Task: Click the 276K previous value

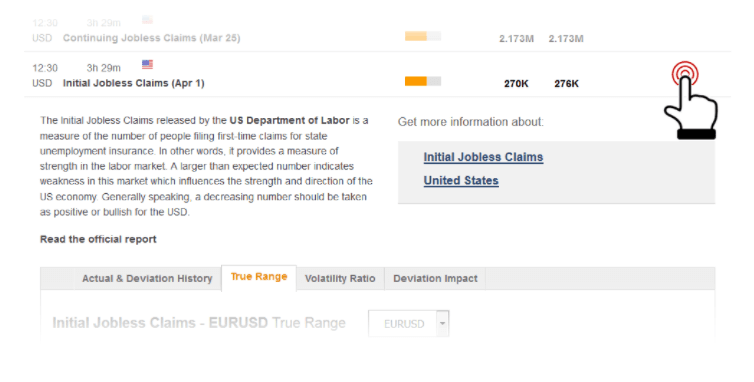Action: [x=566, y=84]
